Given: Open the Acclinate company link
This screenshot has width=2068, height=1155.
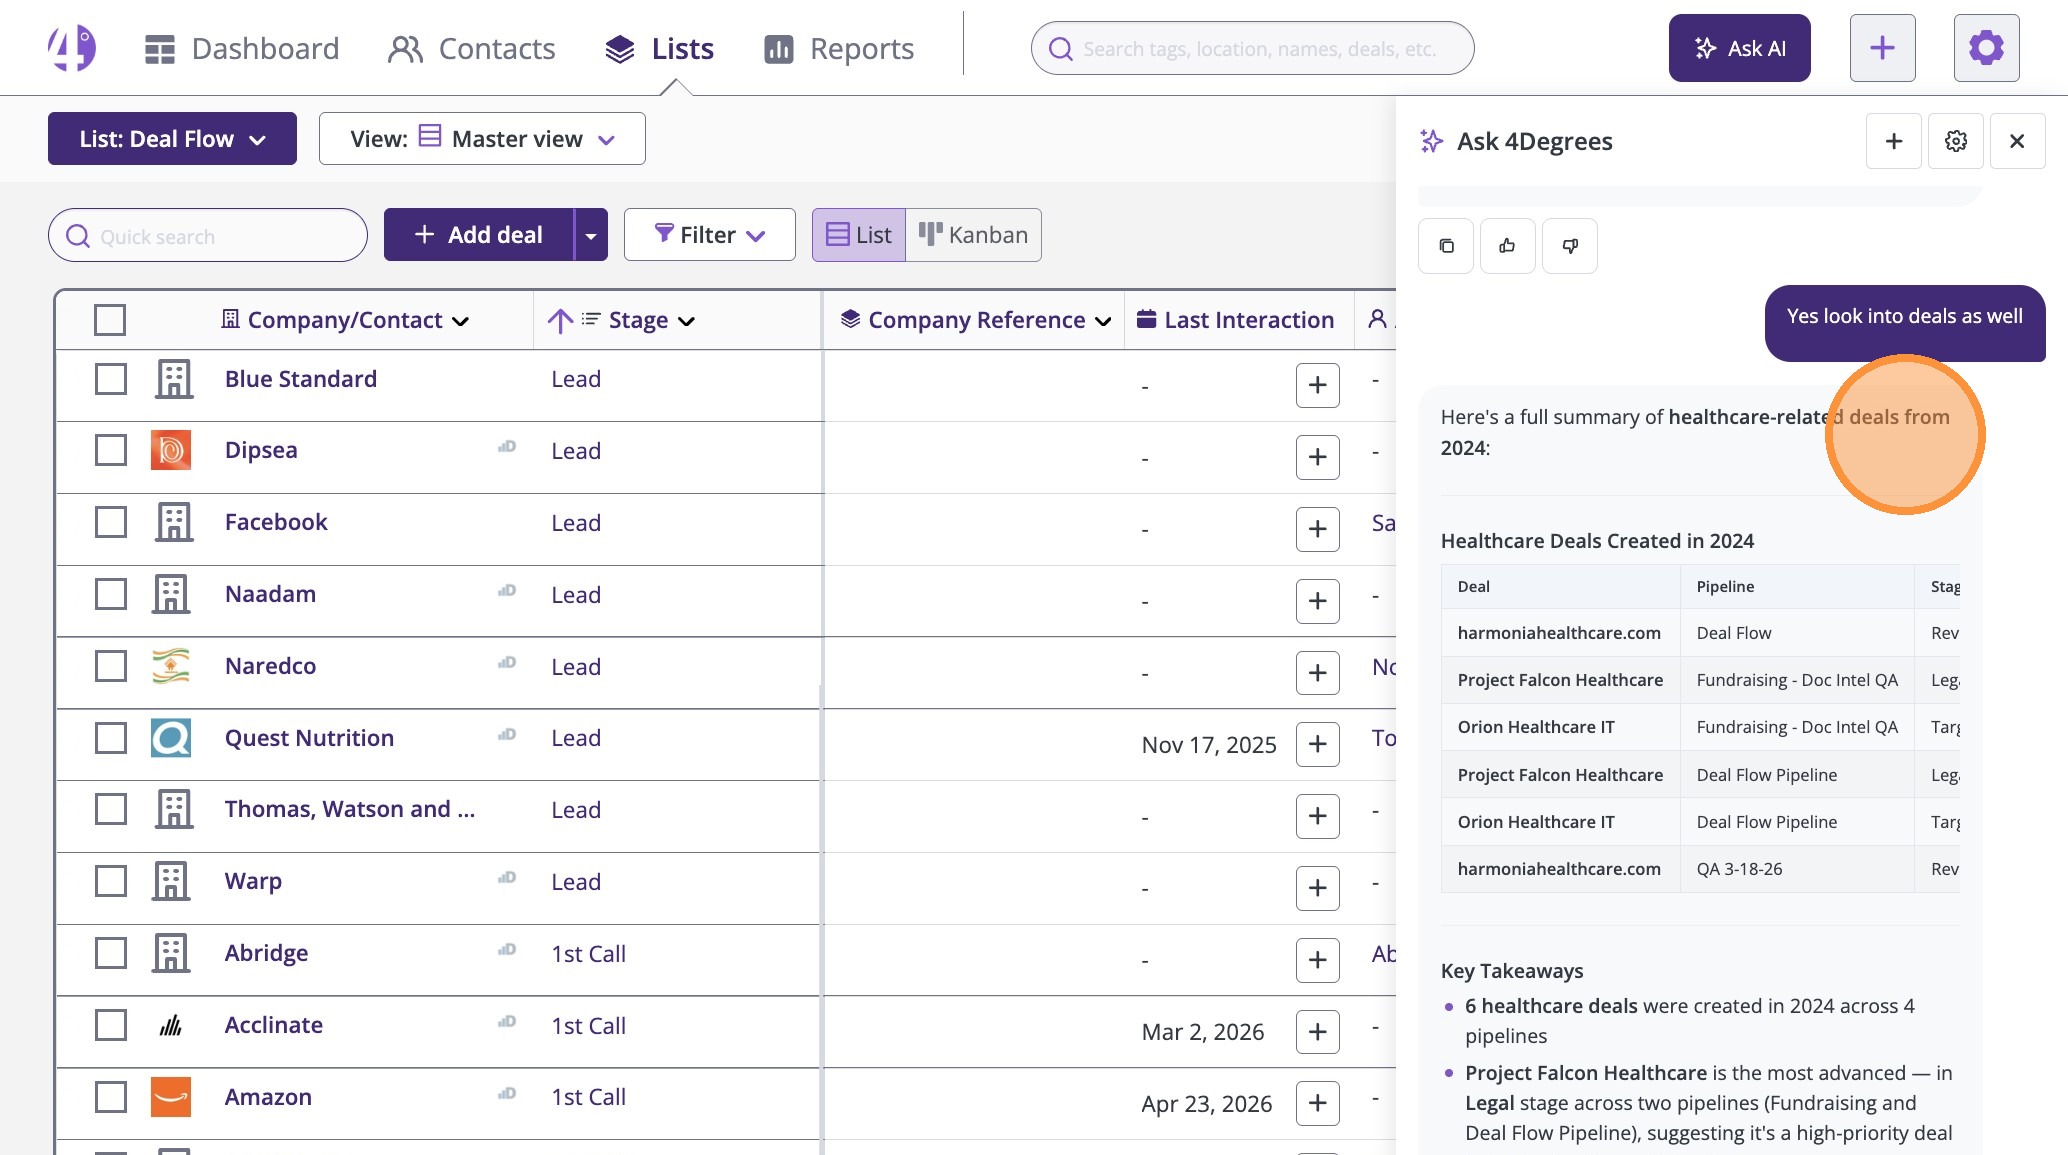Looking at the screenshot, I should pyautogui.click(x=274, y=1025).
